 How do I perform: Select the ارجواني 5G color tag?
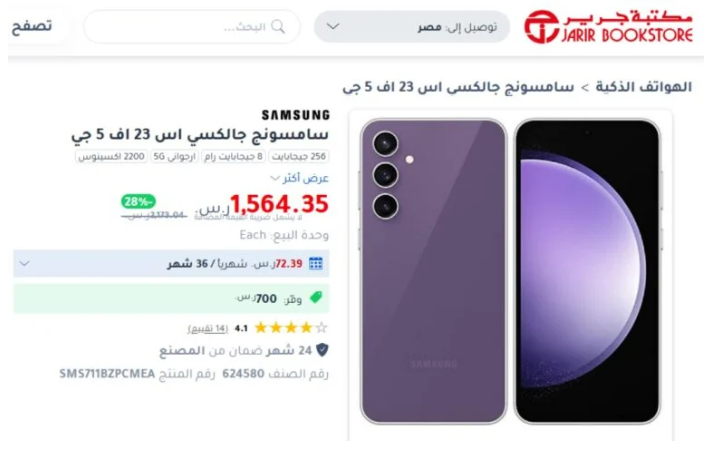click(175, 156)
